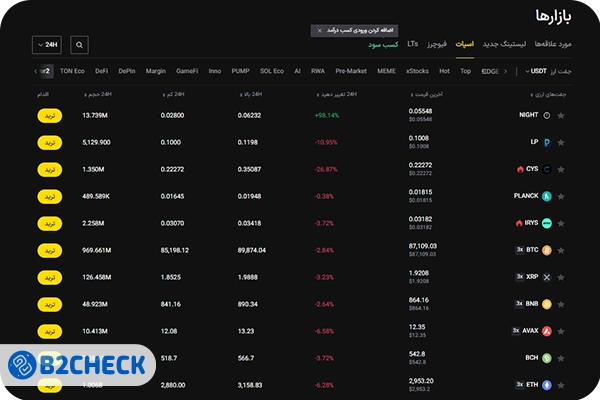Close the earn-income tooltip banner

coord(320,31)
